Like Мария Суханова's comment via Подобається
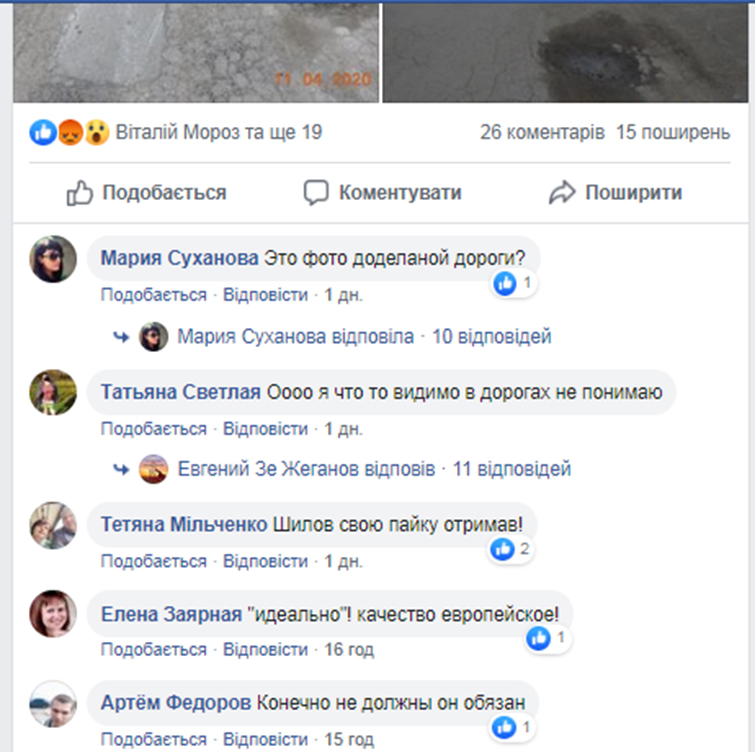 click(154, 295)
